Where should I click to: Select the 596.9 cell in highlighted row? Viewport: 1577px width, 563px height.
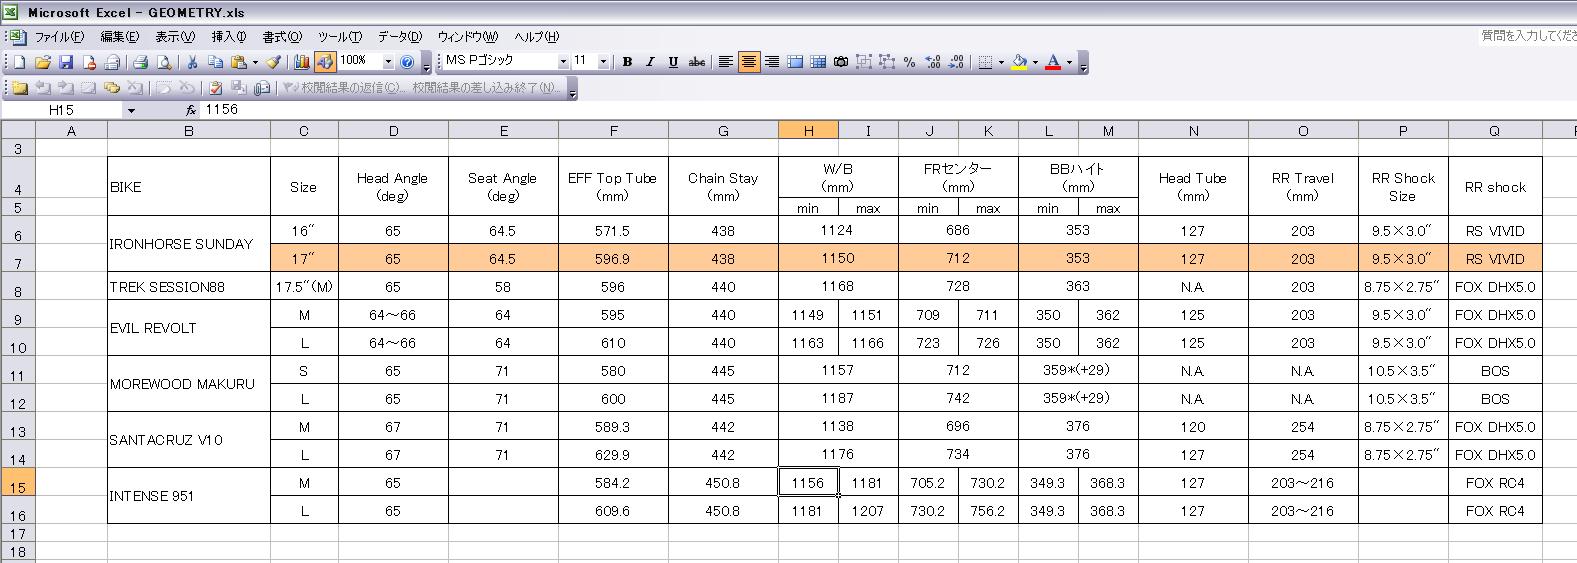pos(613,258)
